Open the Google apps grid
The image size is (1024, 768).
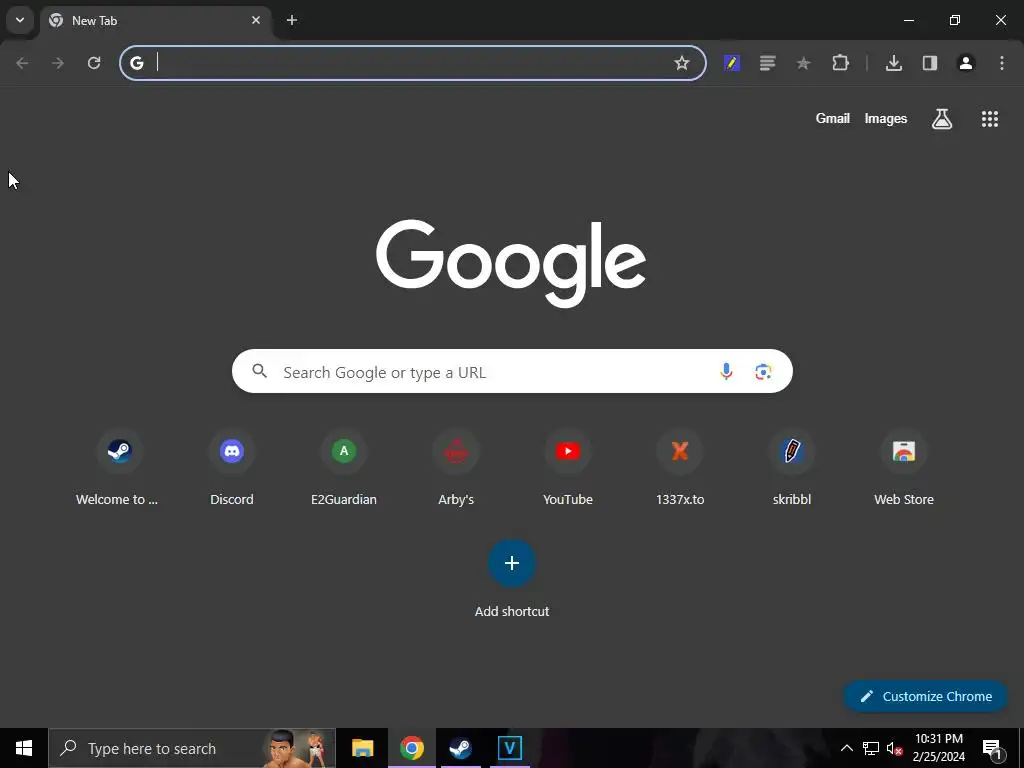pyautogui.click(x=990, y=118)
